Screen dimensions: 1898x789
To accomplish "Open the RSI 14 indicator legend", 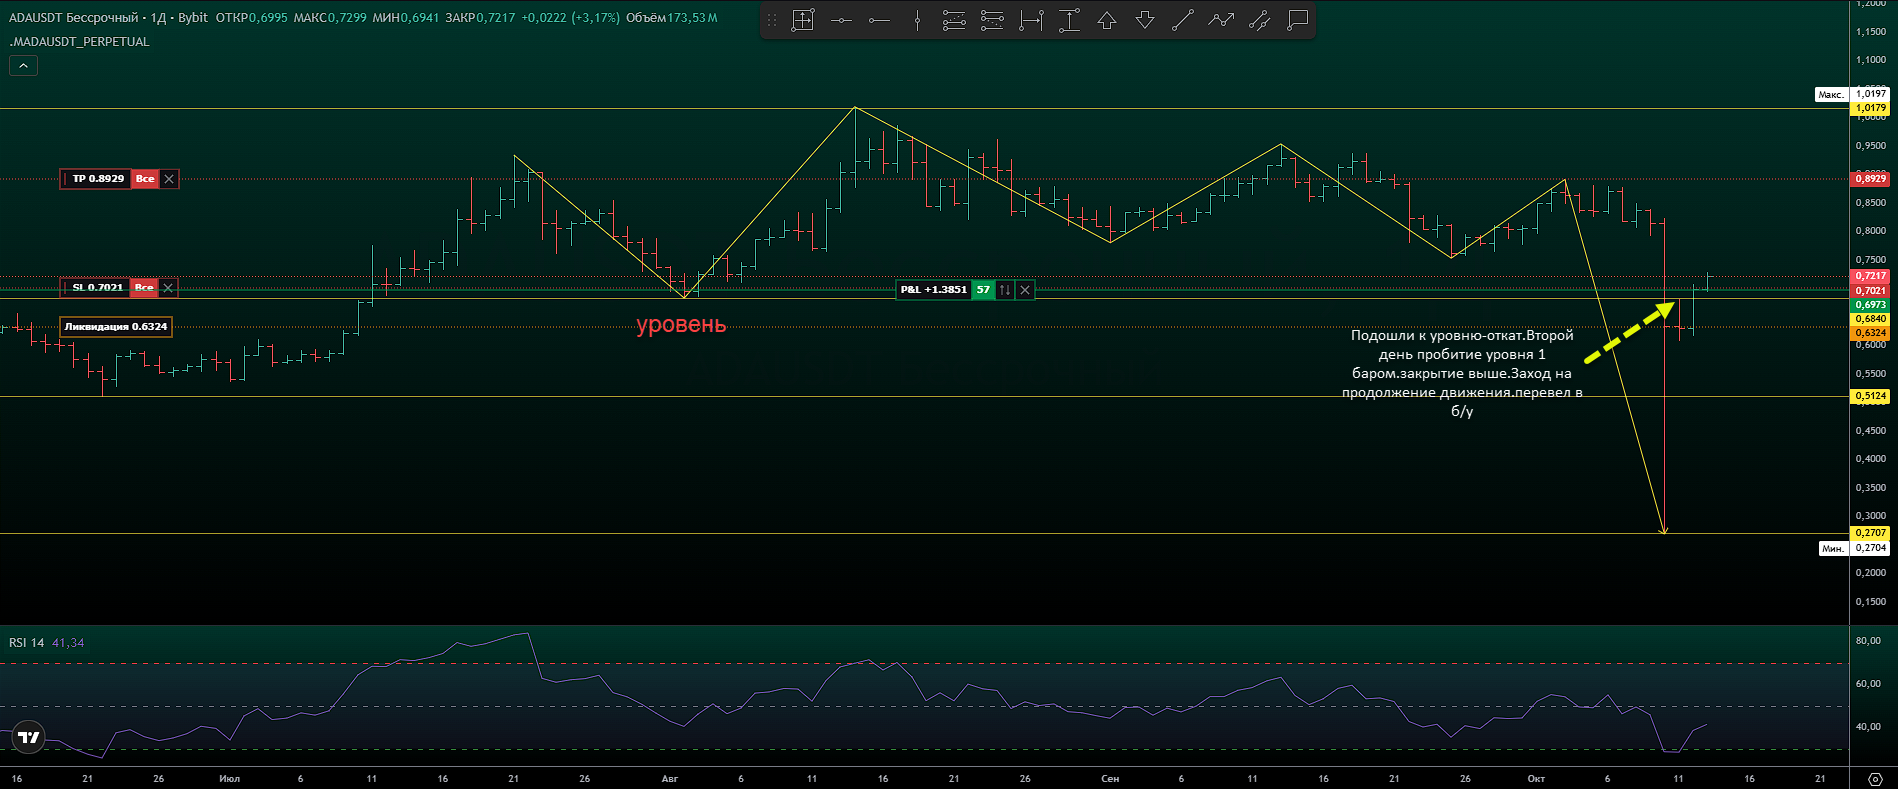I will coord(27,643).
